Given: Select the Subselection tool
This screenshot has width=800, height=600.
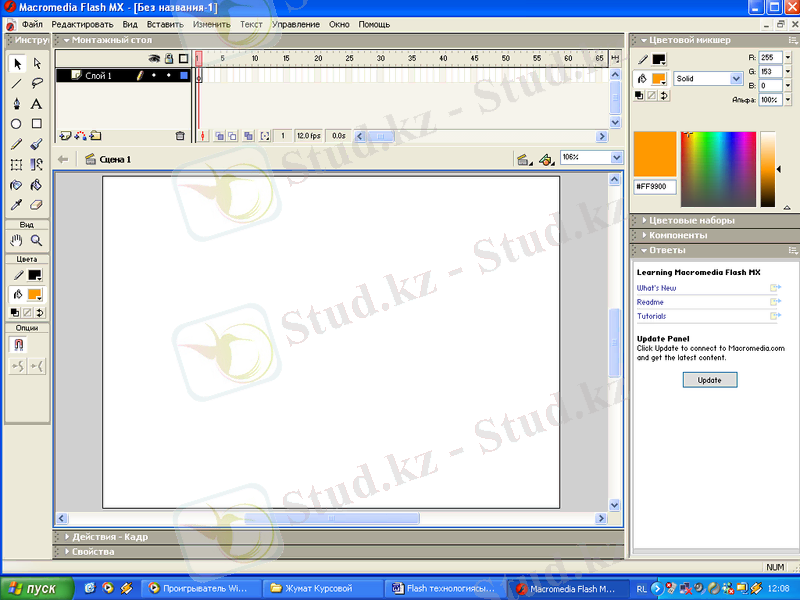Looking at the screenshot, I should tap(37, 64).
